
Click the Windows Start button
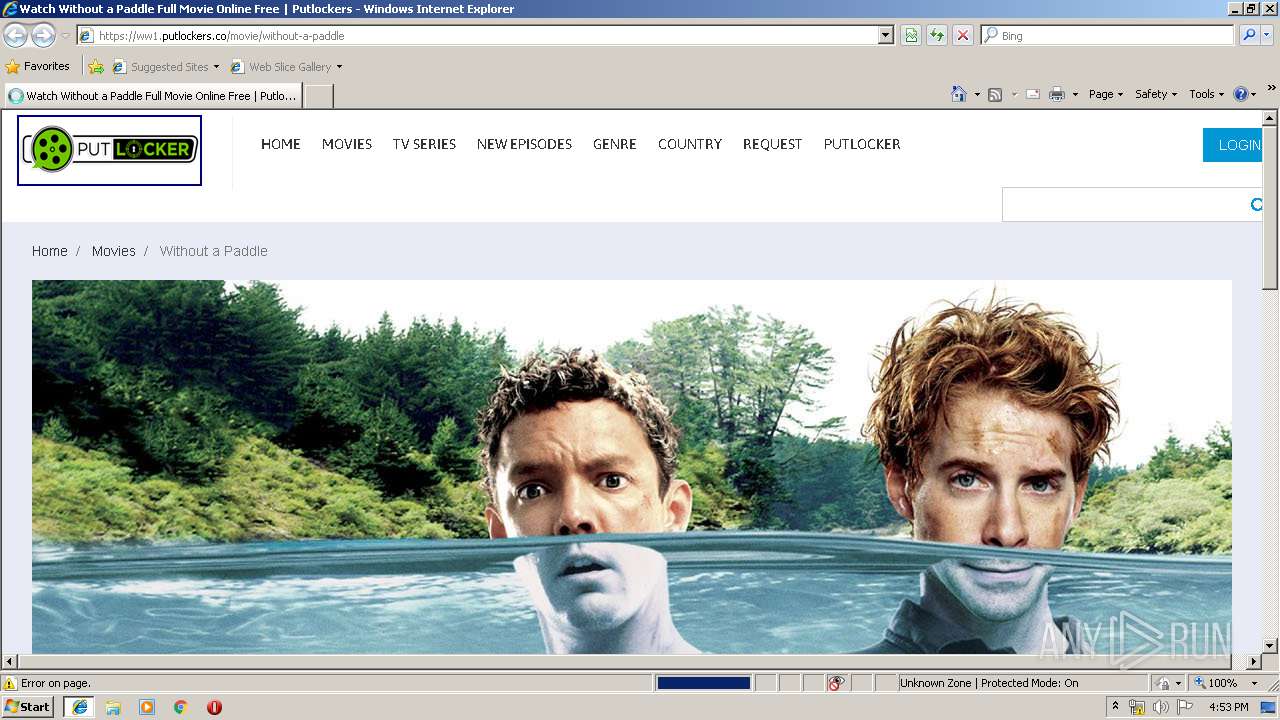pyautogui.click(x=28, y=707)
